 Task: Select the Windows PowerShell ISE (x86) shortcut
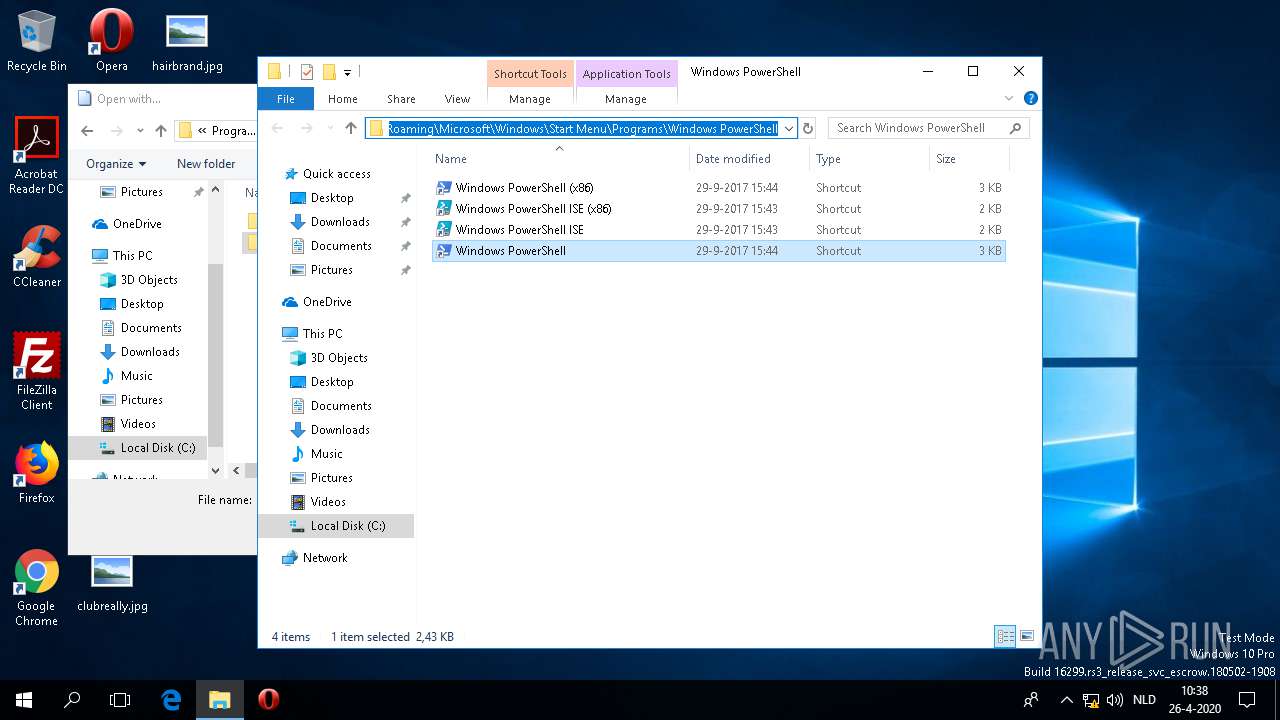click(x=718, y=209)
